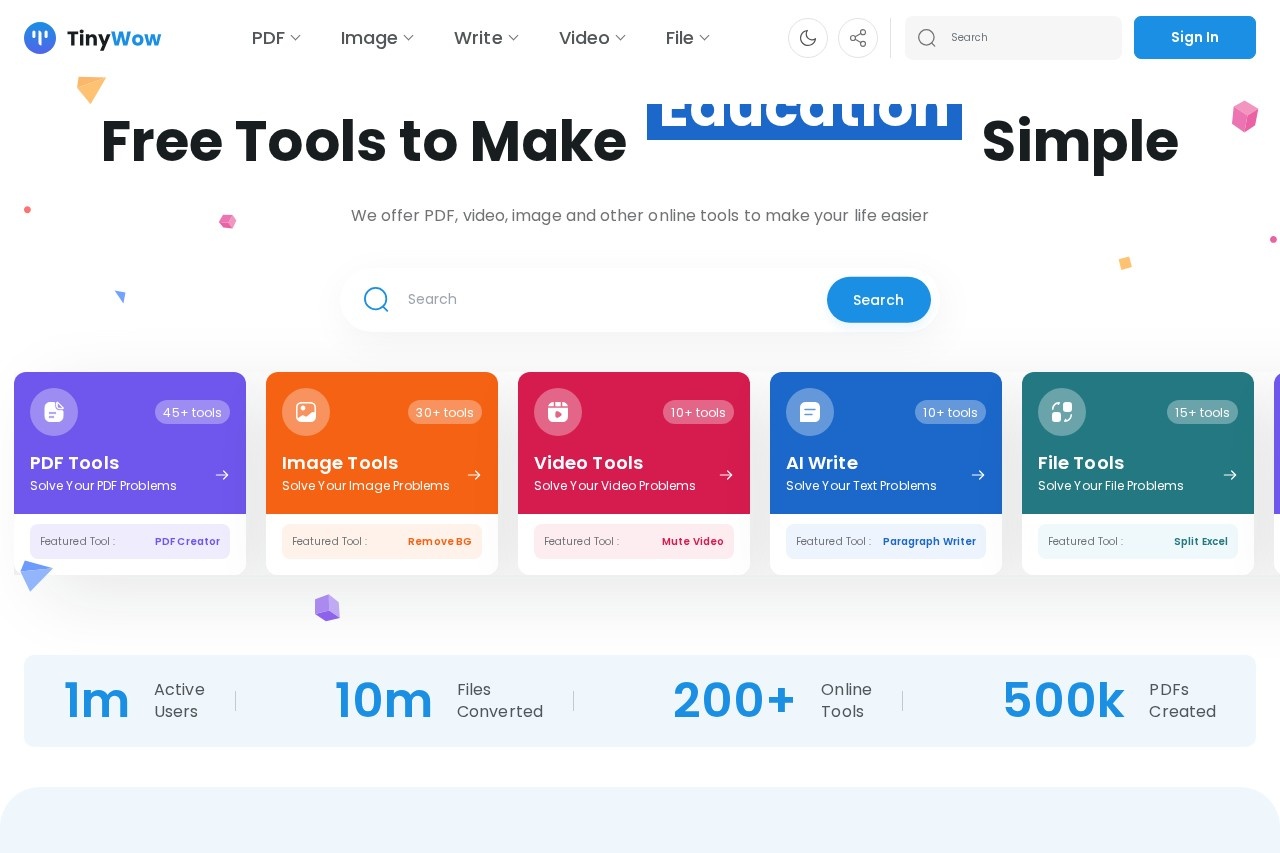
Task: Open the featured Remove BG tool link
Action: [x=439, y=541]
